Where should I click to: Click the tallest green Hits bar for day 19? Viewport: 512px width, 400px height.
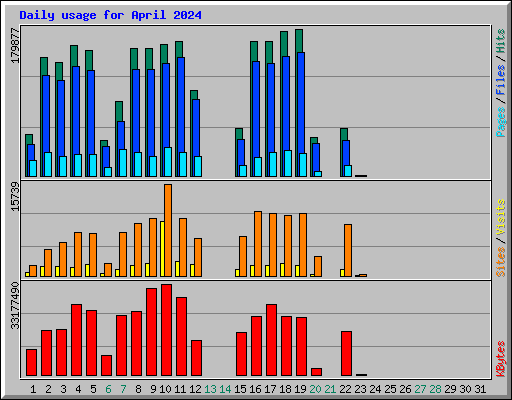[x=299, y=40]
